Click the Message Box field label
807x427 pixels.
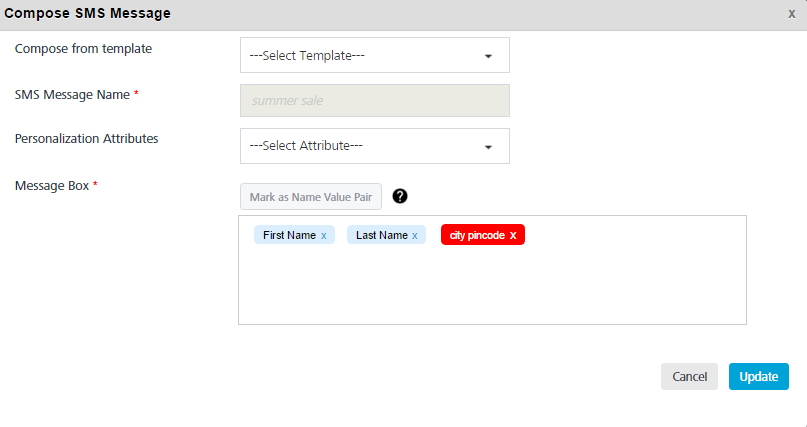52,186
